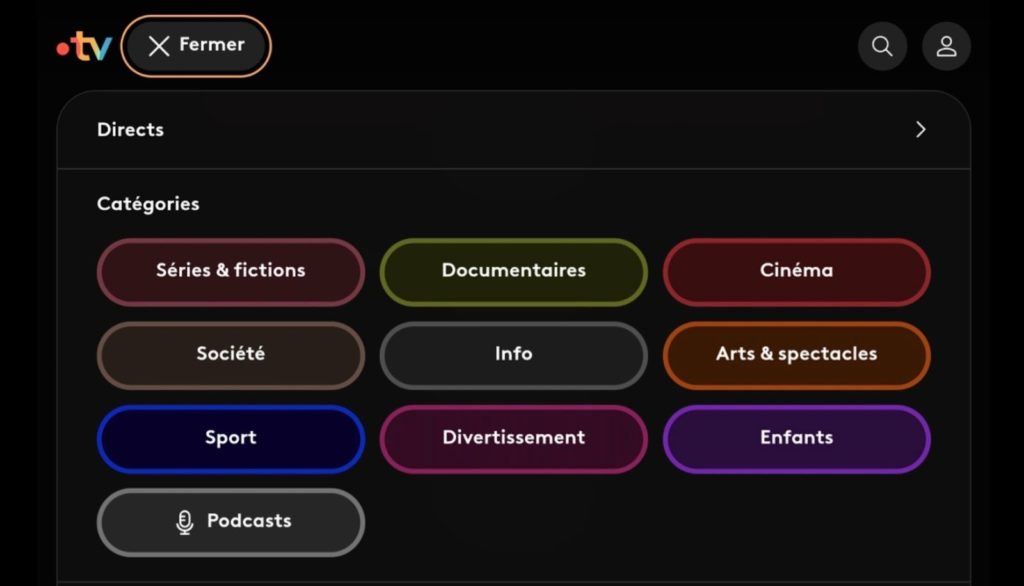
Task: Open search with the magnifier icon
Action: 882,46
